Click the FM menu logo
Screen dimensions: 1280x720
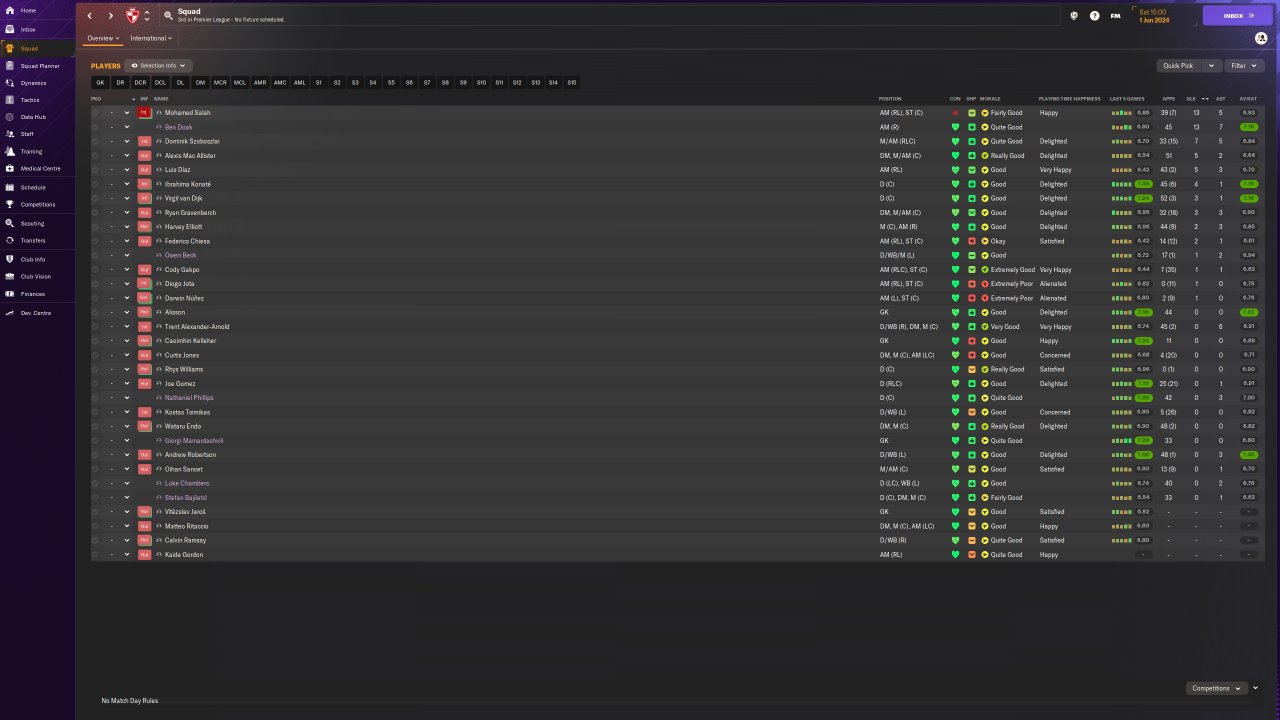point(1115,16)
